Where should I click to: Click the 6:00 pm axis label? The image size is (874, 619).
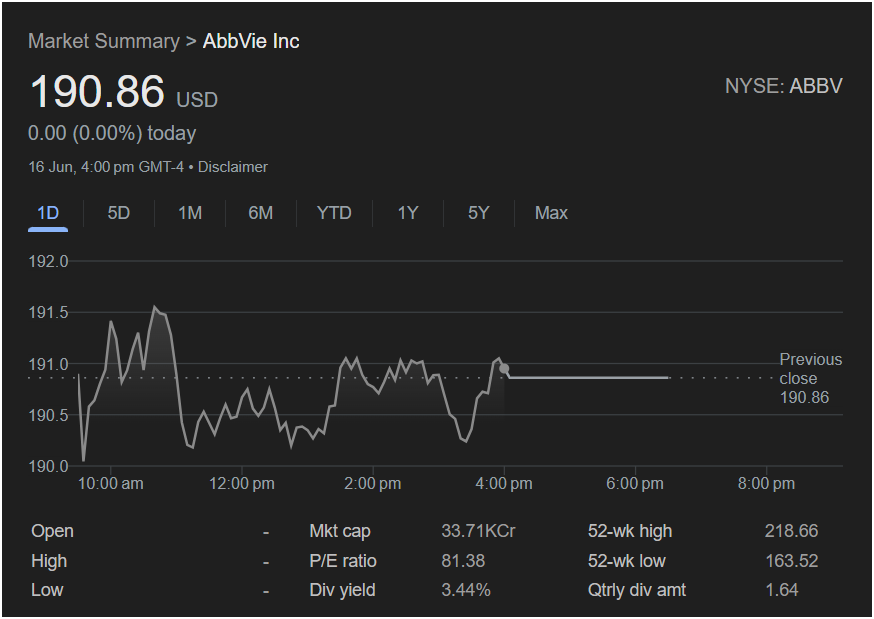pos(635,484)
